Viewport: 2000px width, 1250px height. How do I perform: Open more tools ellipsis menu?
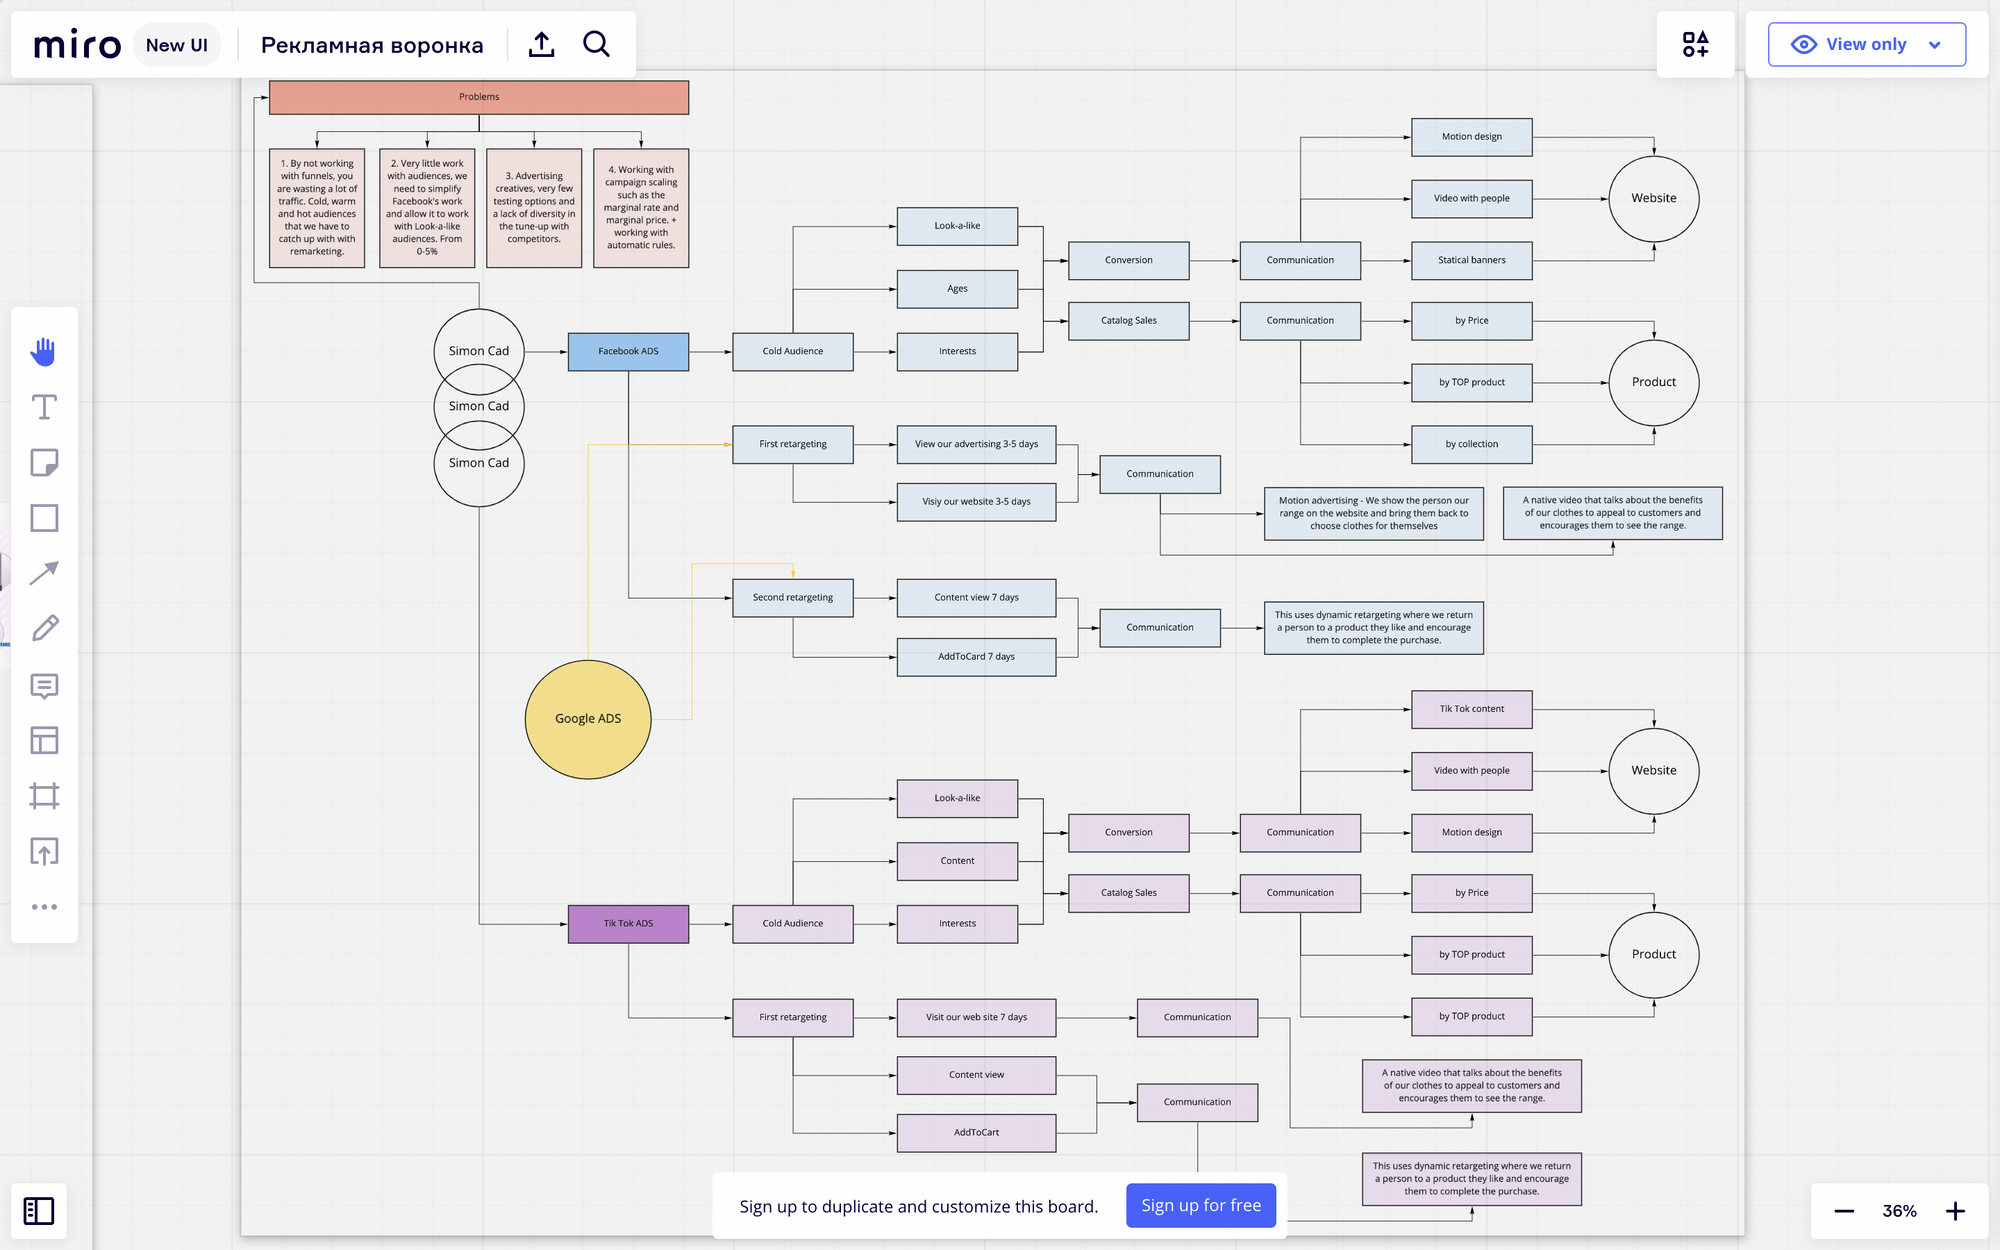[x=44, y=907]
